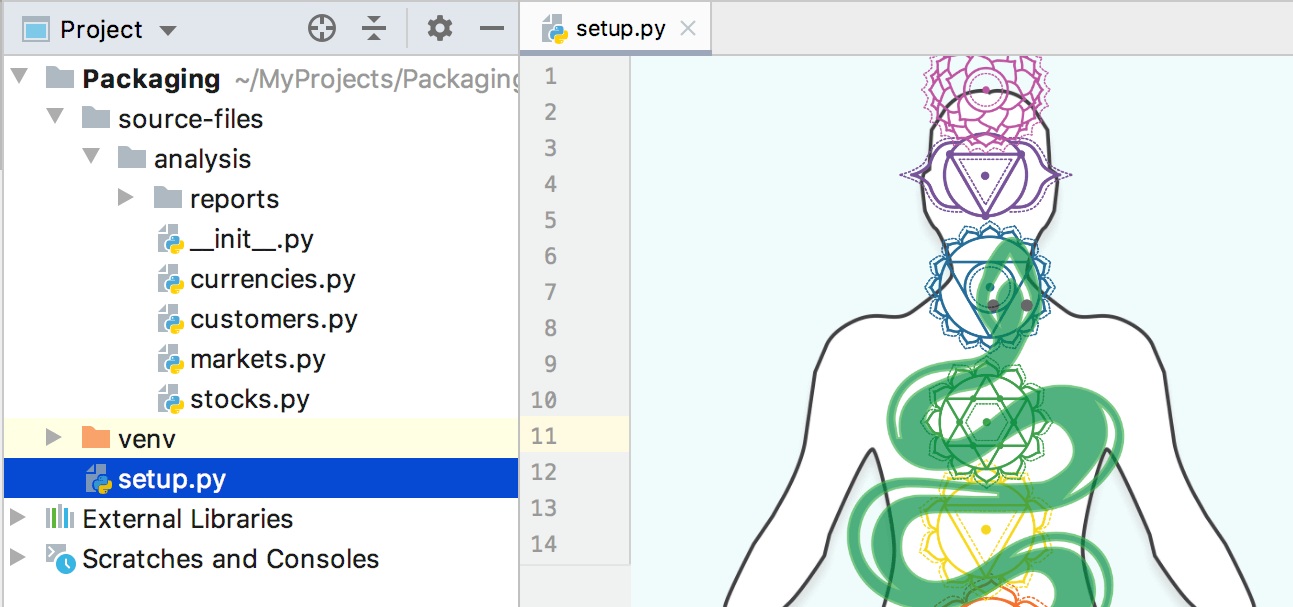Click the source-files folder icon

pyautogui.click(x=96, y=117)
